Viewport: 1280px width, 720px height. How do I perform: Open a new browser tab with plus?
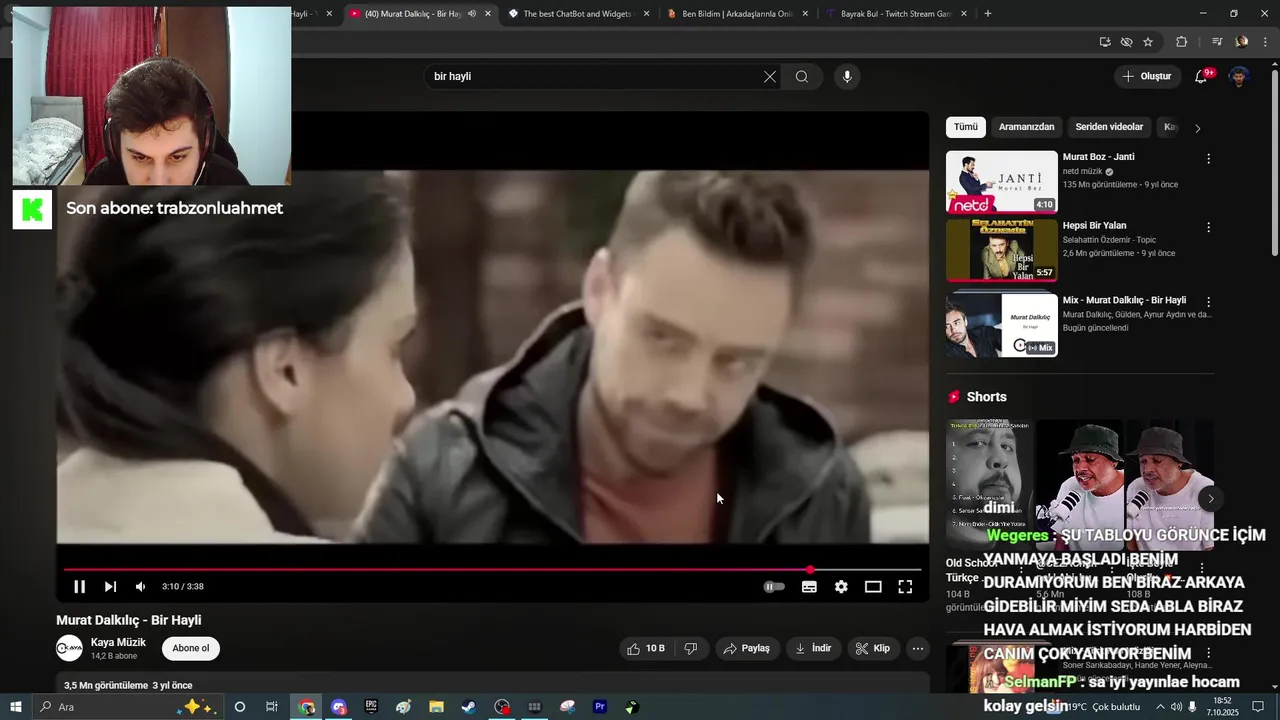point(988,14)
